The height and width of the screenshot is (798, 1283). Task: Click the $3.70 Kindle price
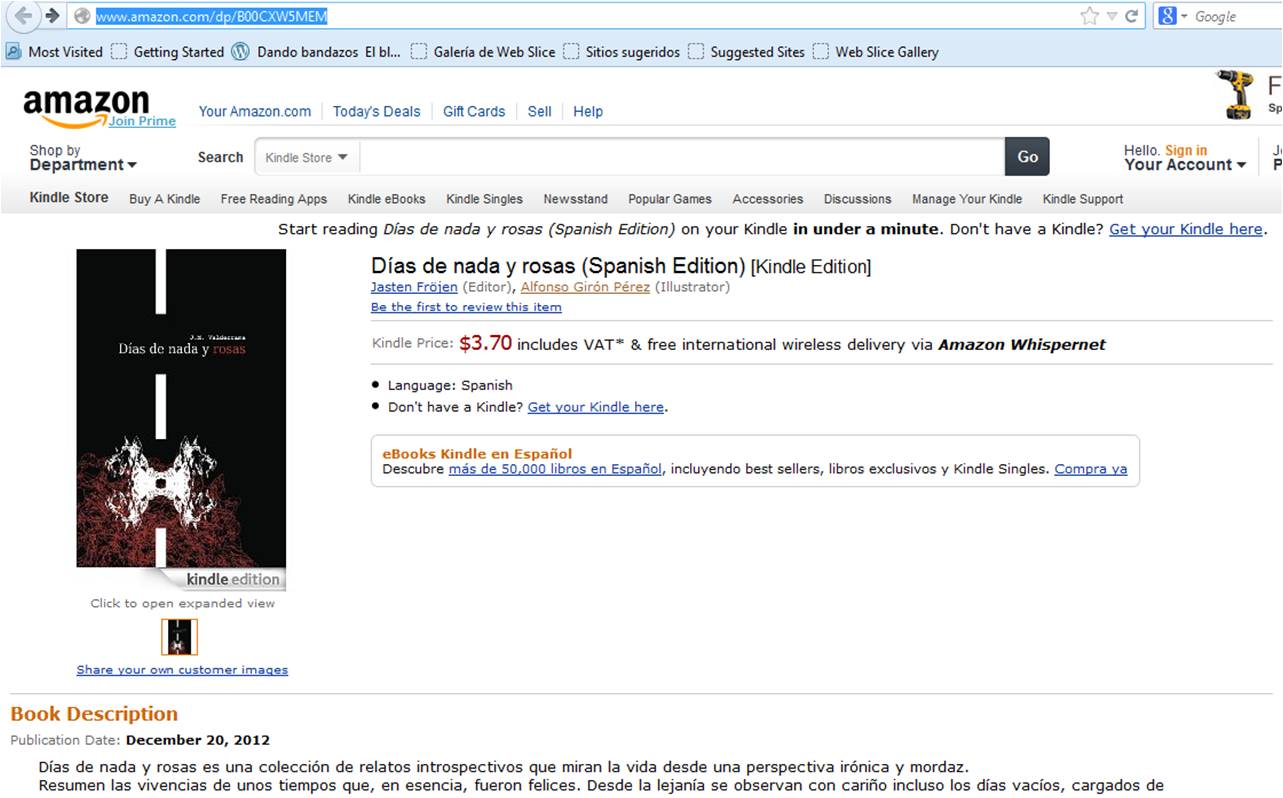pos(485,343)
